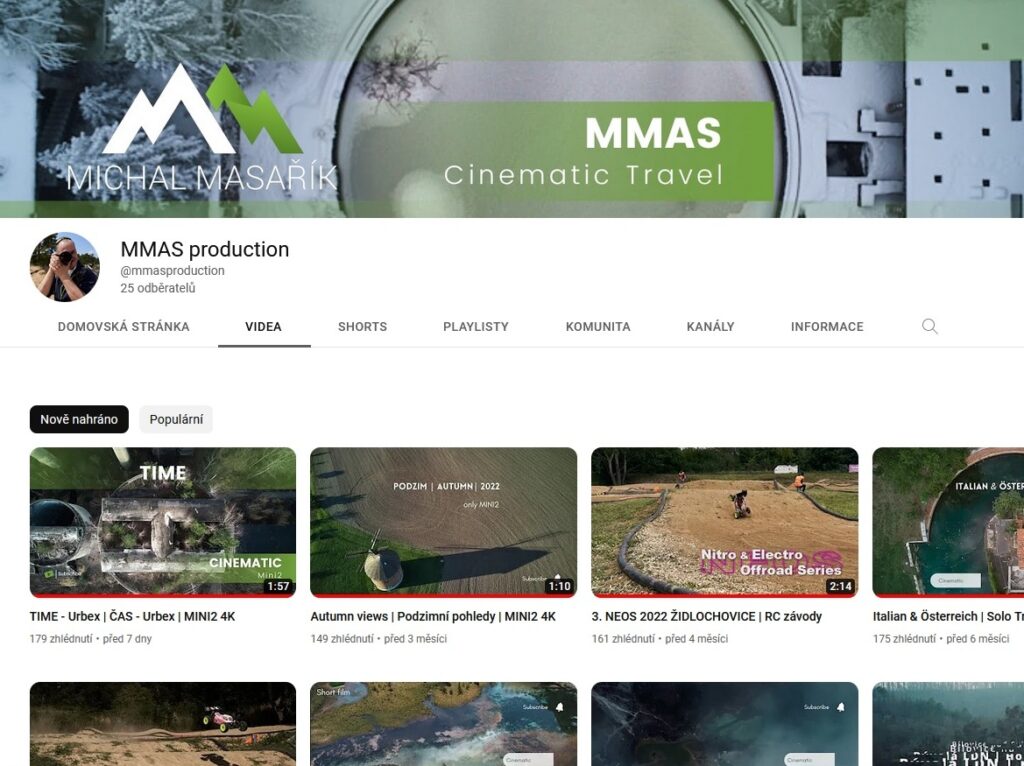
Task: Open the Italian & Österreich video thumbnail
Action: tap(947, 521)
